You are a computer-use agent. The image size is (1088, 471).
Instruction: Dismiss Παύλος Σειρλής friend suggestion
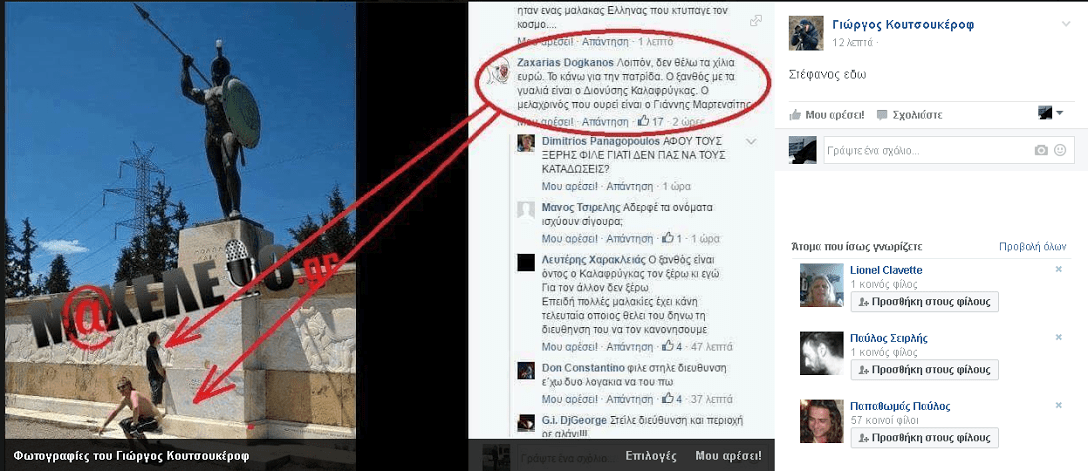1058,336
